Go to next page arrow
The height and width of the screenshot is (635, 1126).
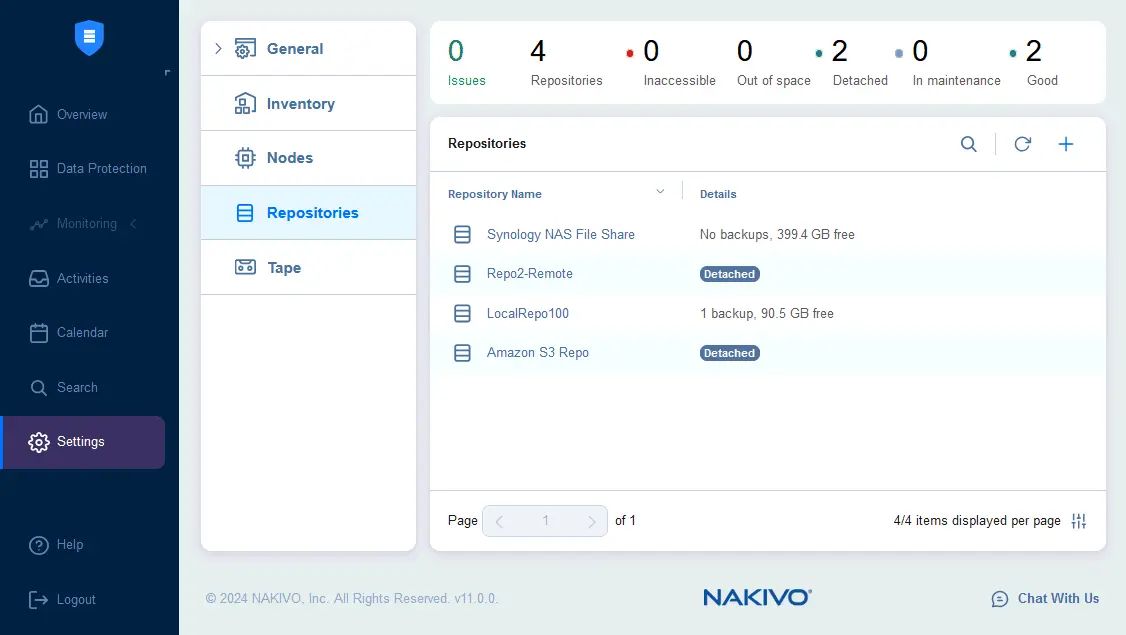coord(592,522)
